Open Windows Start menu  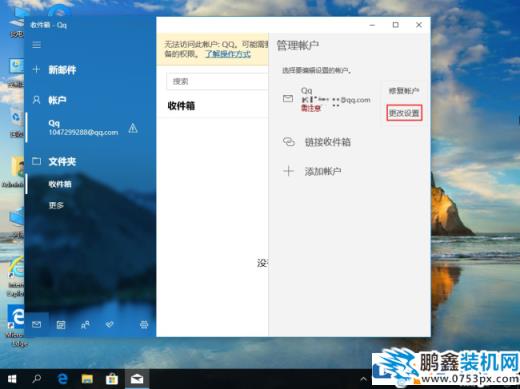(x=12, y=379)
